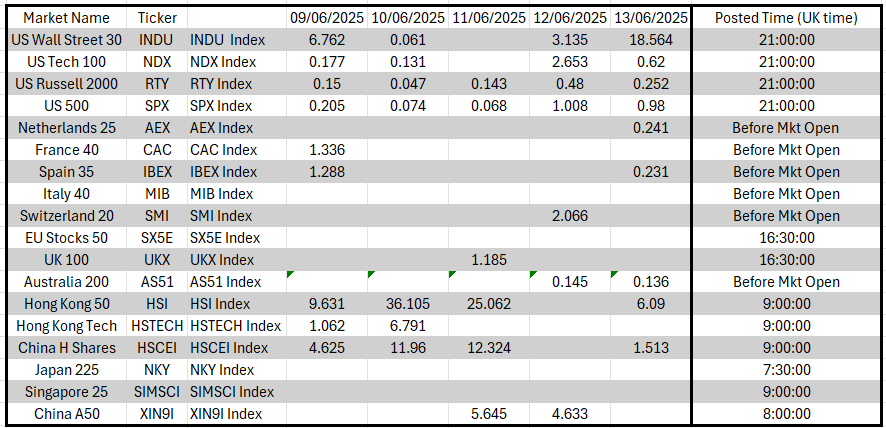
Task: Select the 'EU Stocks 50' cell
Action: click(x=66, y=238)
